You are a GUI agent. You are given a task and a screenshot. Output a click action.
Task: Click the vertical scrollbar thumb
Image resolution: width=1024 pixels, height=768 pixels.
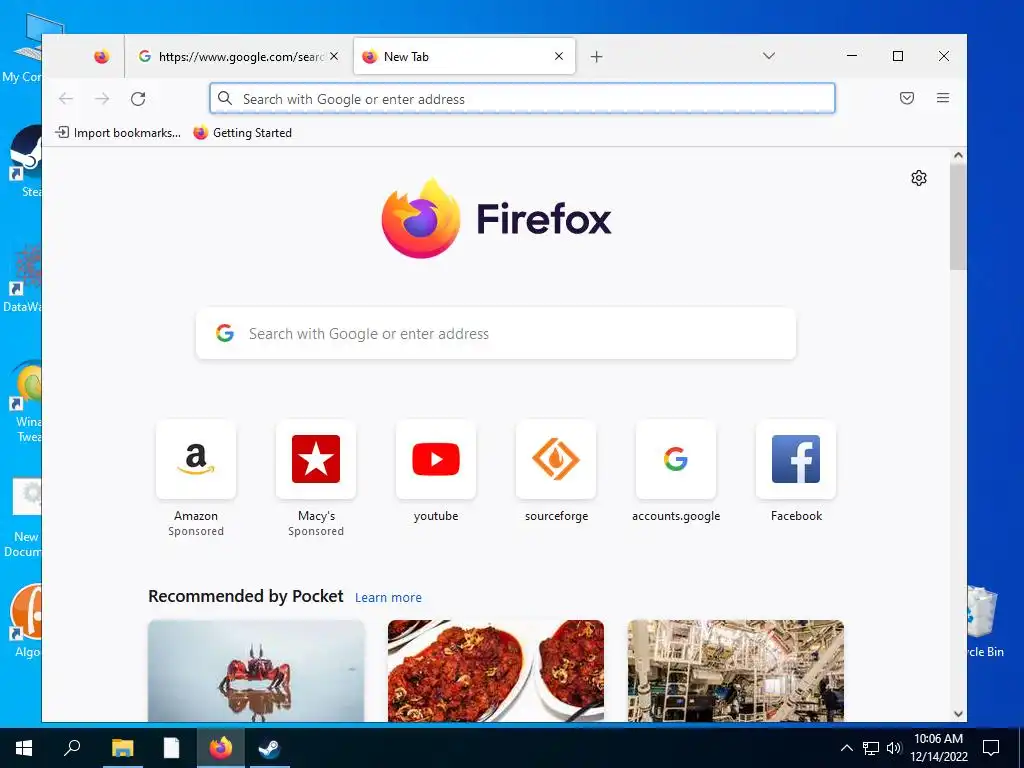point(958,216)
